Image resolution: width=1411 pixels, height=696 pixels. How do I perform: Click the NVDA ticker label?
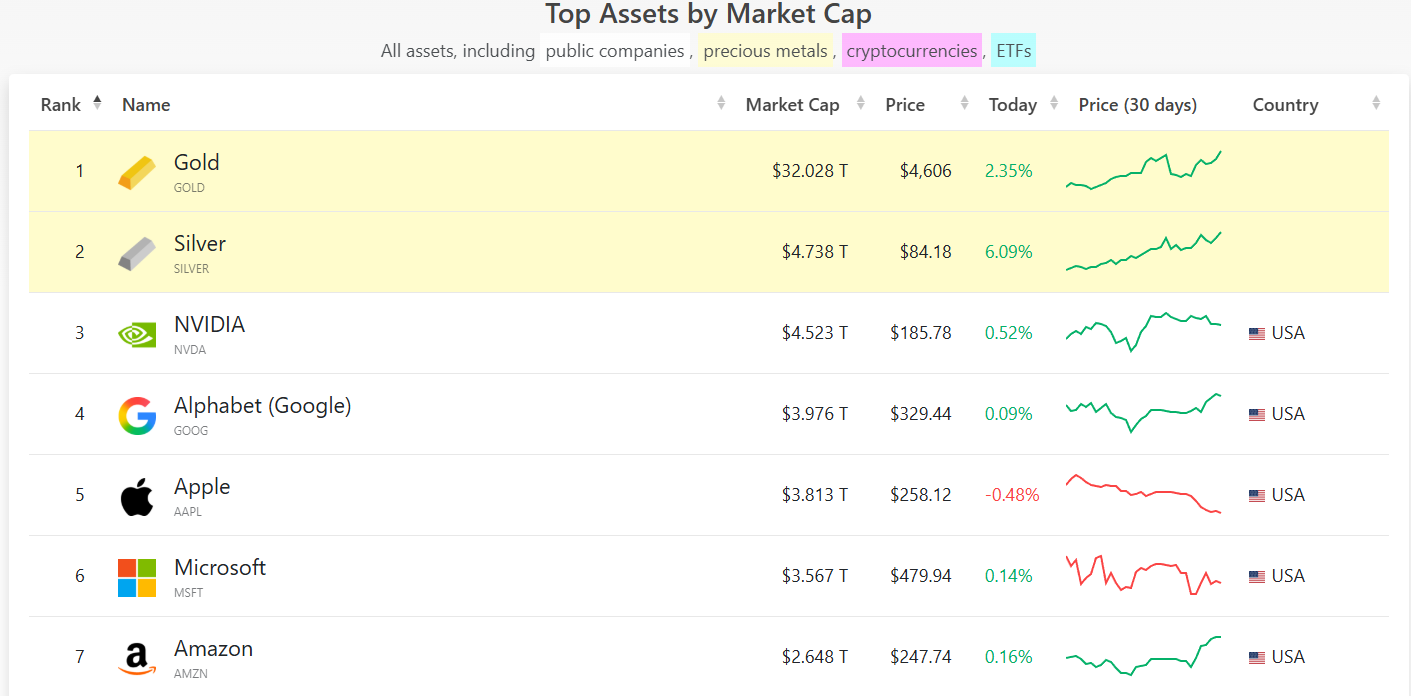pyautogui.click(x=189, y=351)
